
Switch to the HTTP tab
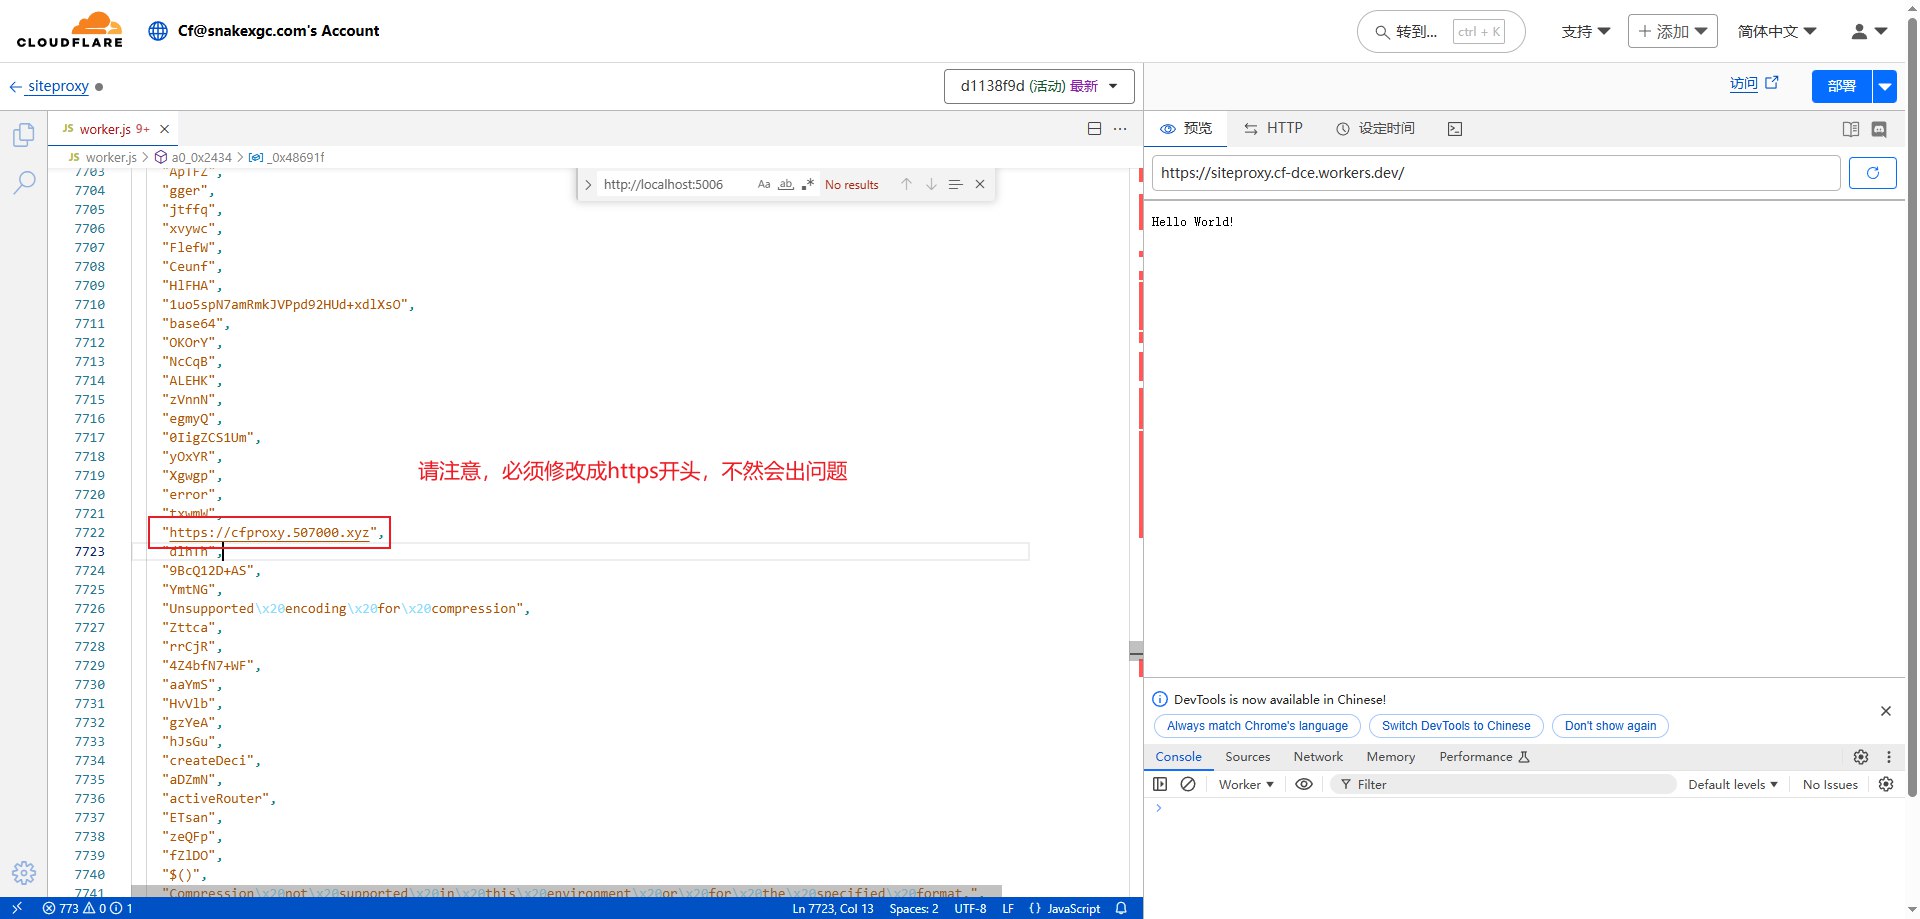(1273, 129)
